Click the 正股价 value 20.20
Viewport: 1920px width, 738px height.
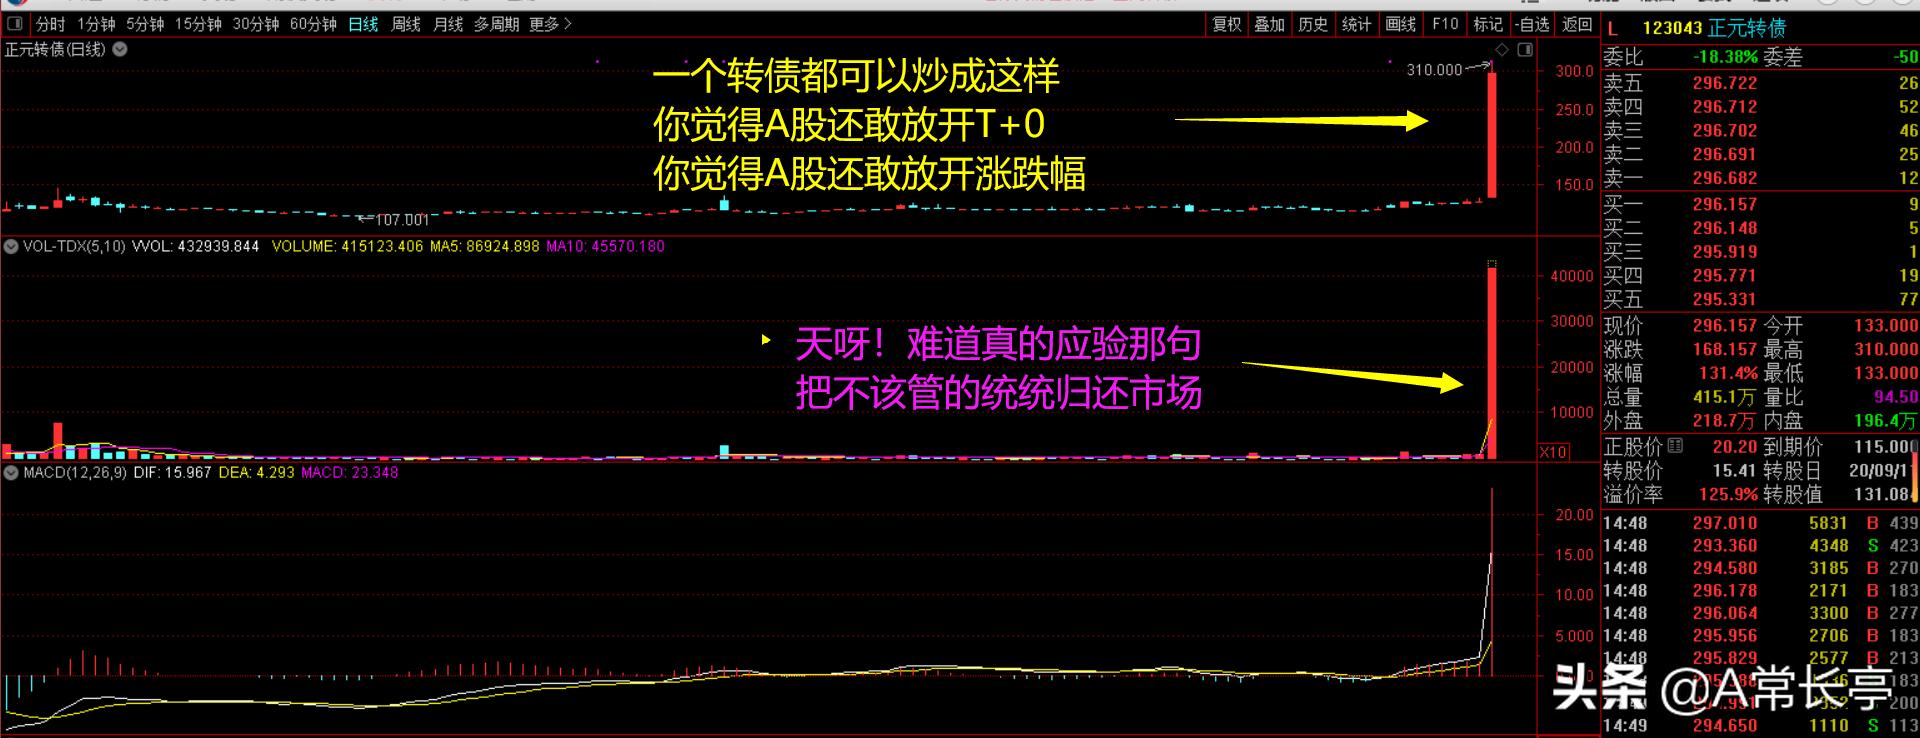1734,446
